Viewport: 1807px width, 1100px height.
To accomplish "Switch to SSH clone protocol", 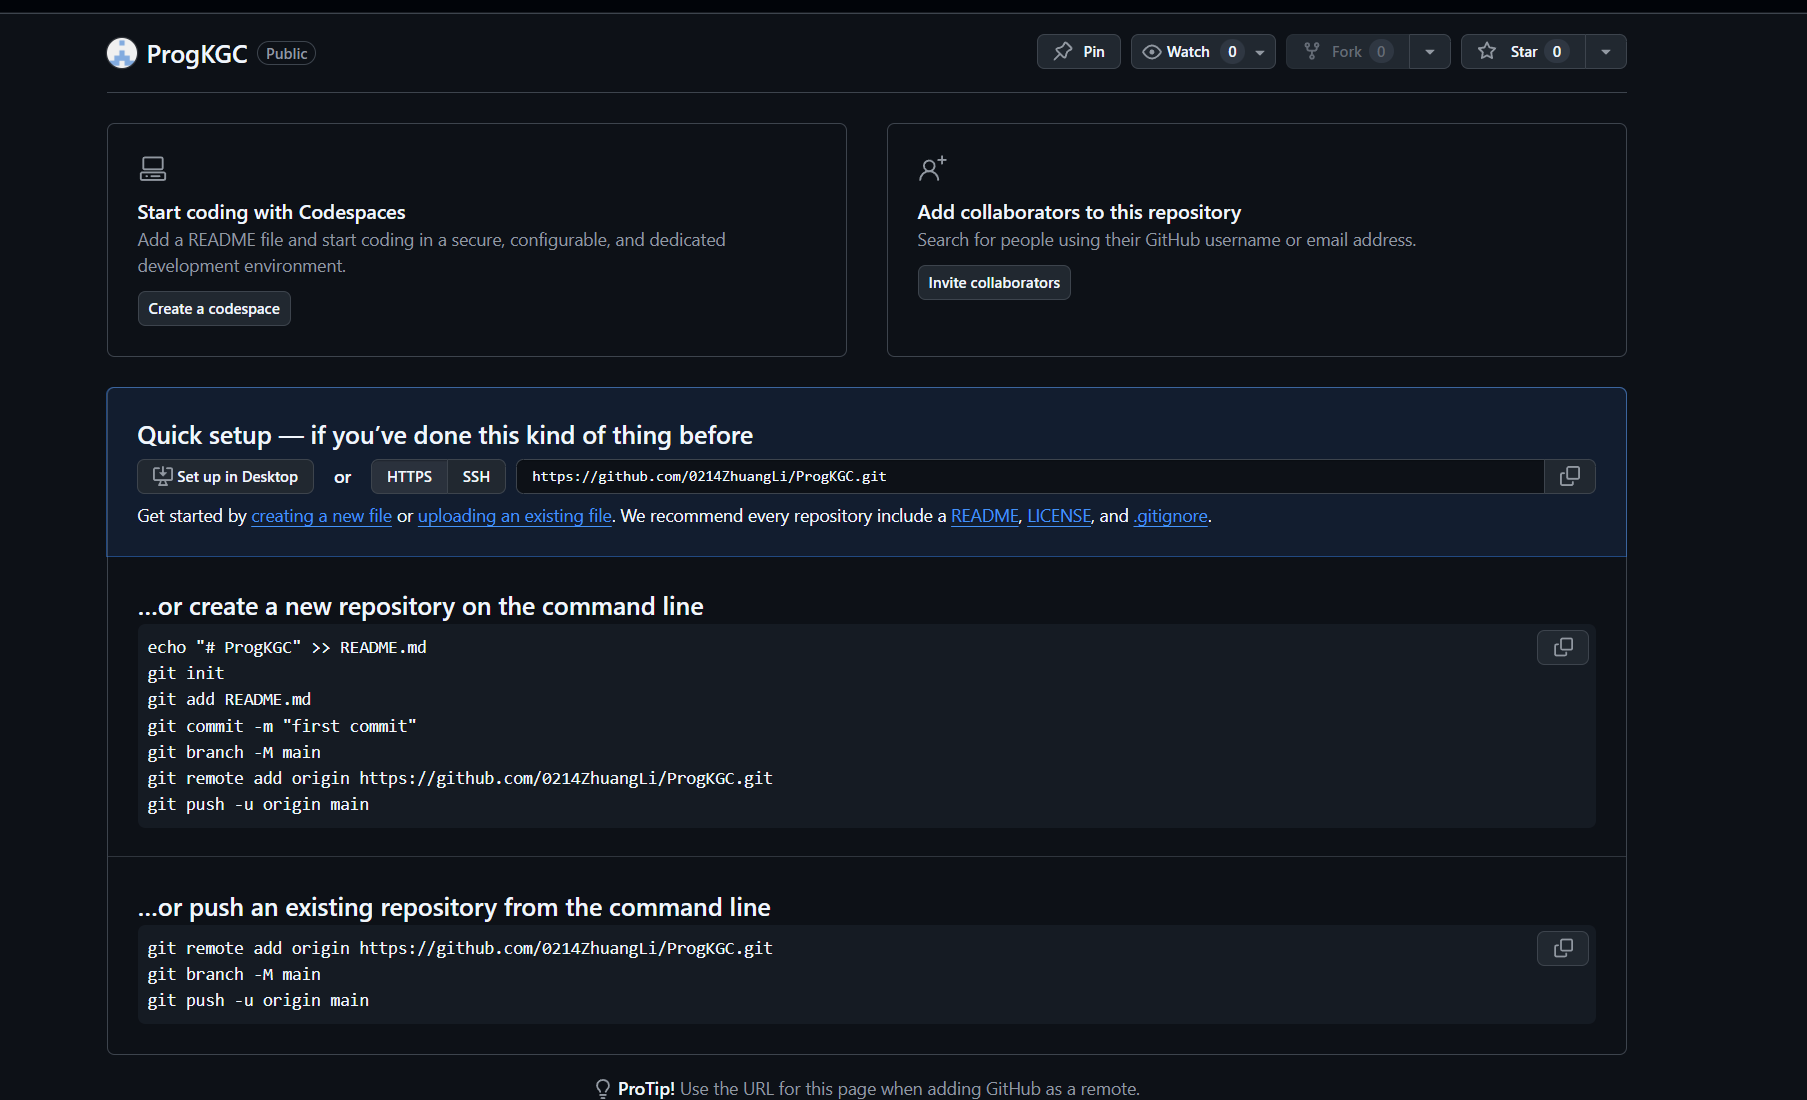I will 476,477.
